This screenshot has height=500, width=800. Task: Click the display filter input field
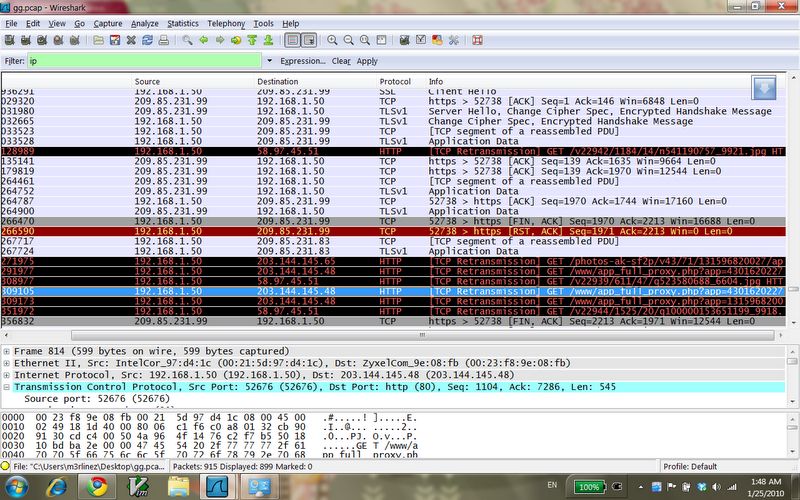(144, 61)
